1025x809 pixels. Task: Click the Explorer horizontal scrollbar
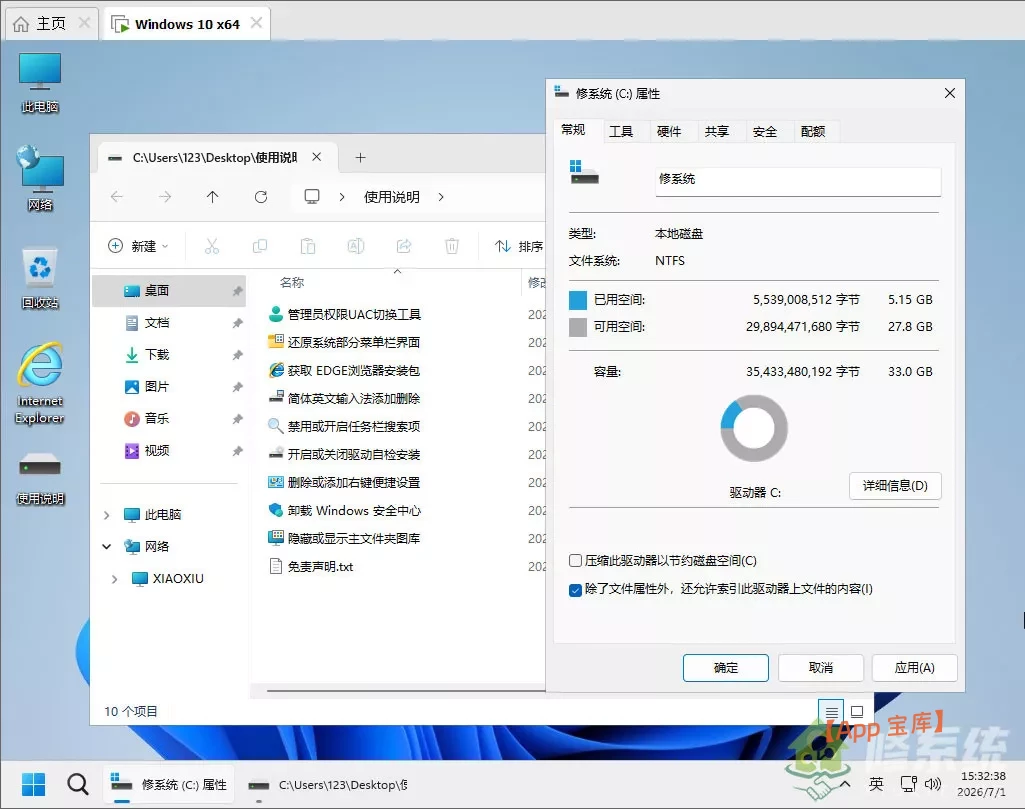click(405, 690)
